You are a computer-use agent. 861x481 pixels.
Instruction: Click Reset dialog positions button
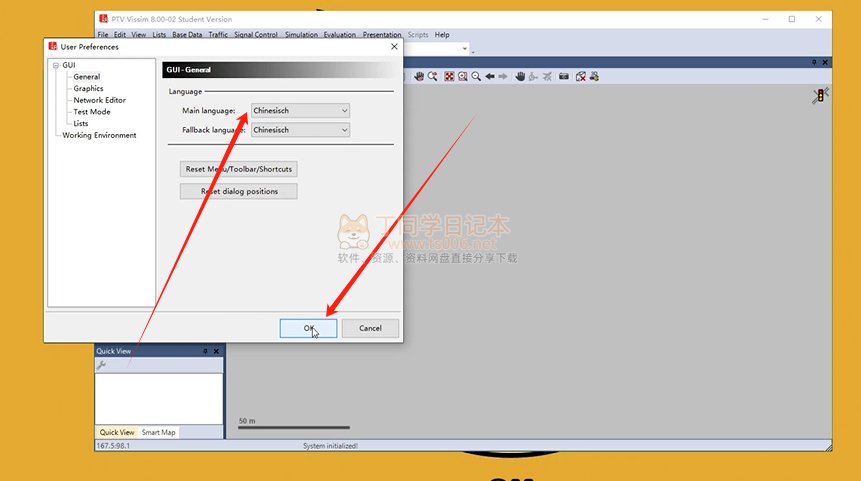239,191
